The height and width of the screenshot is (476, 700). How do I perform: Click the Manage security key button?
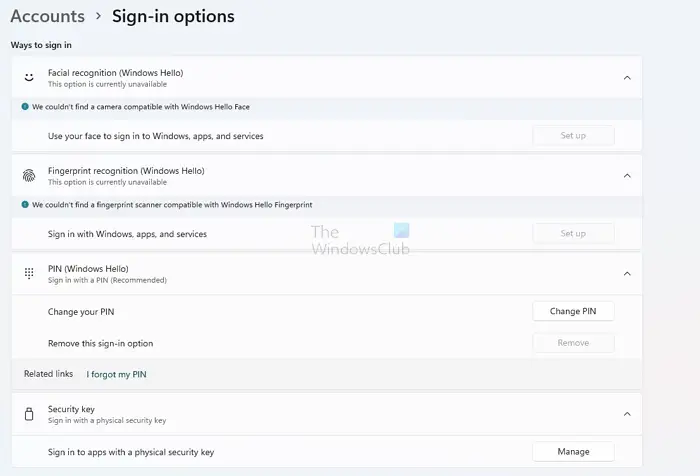tap(573, 452)
